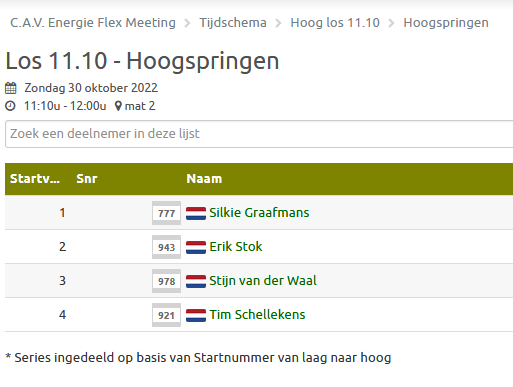Click the Dutch flag beside Stijn van der Waal

click(x=196, y=281)
